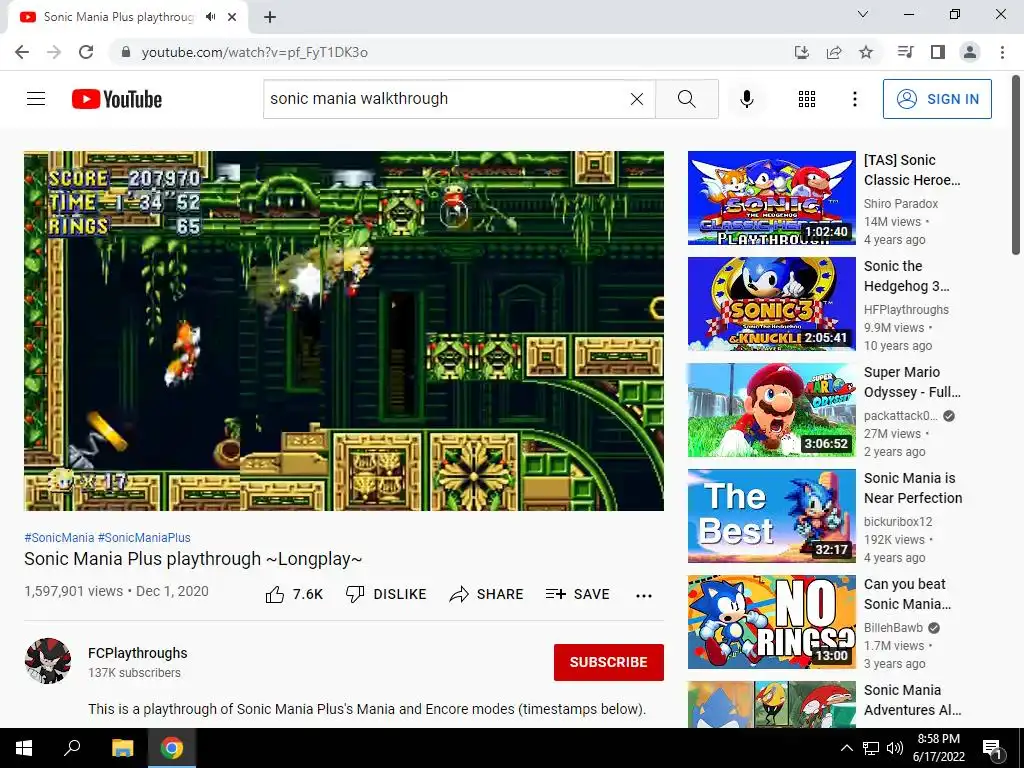
Task: Dislike the video
Action: click(386, 594)
